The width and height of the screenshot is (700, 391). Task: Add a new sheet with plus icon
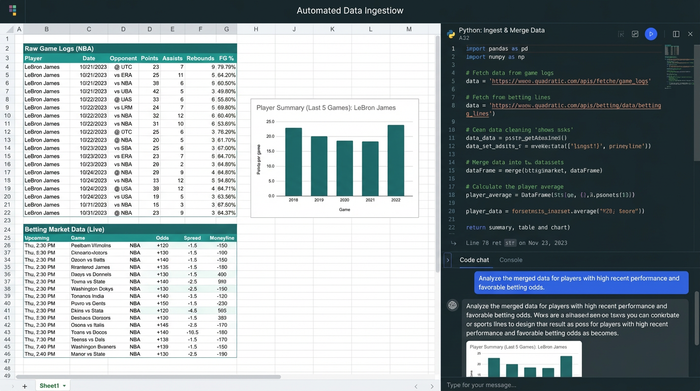point(25,386)
